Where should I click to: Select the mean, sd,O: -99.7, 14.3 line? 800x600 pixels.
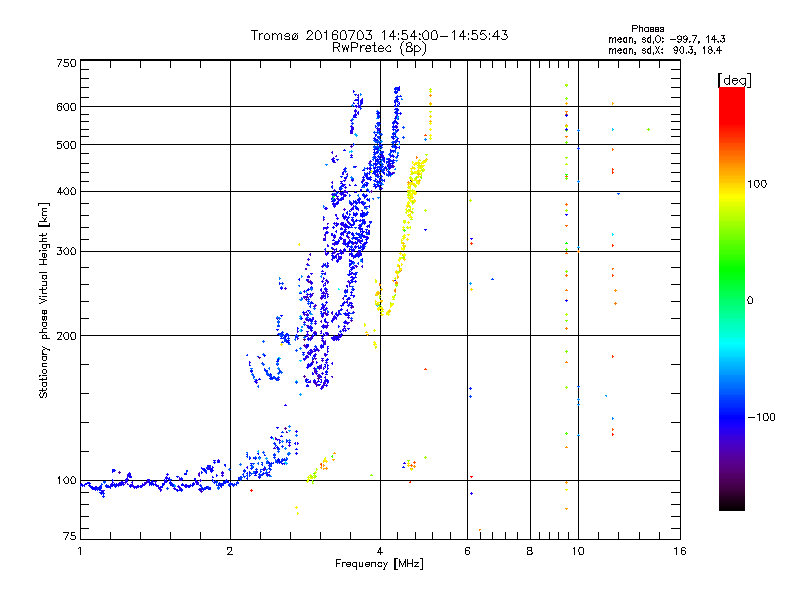(x=666, y=39)
